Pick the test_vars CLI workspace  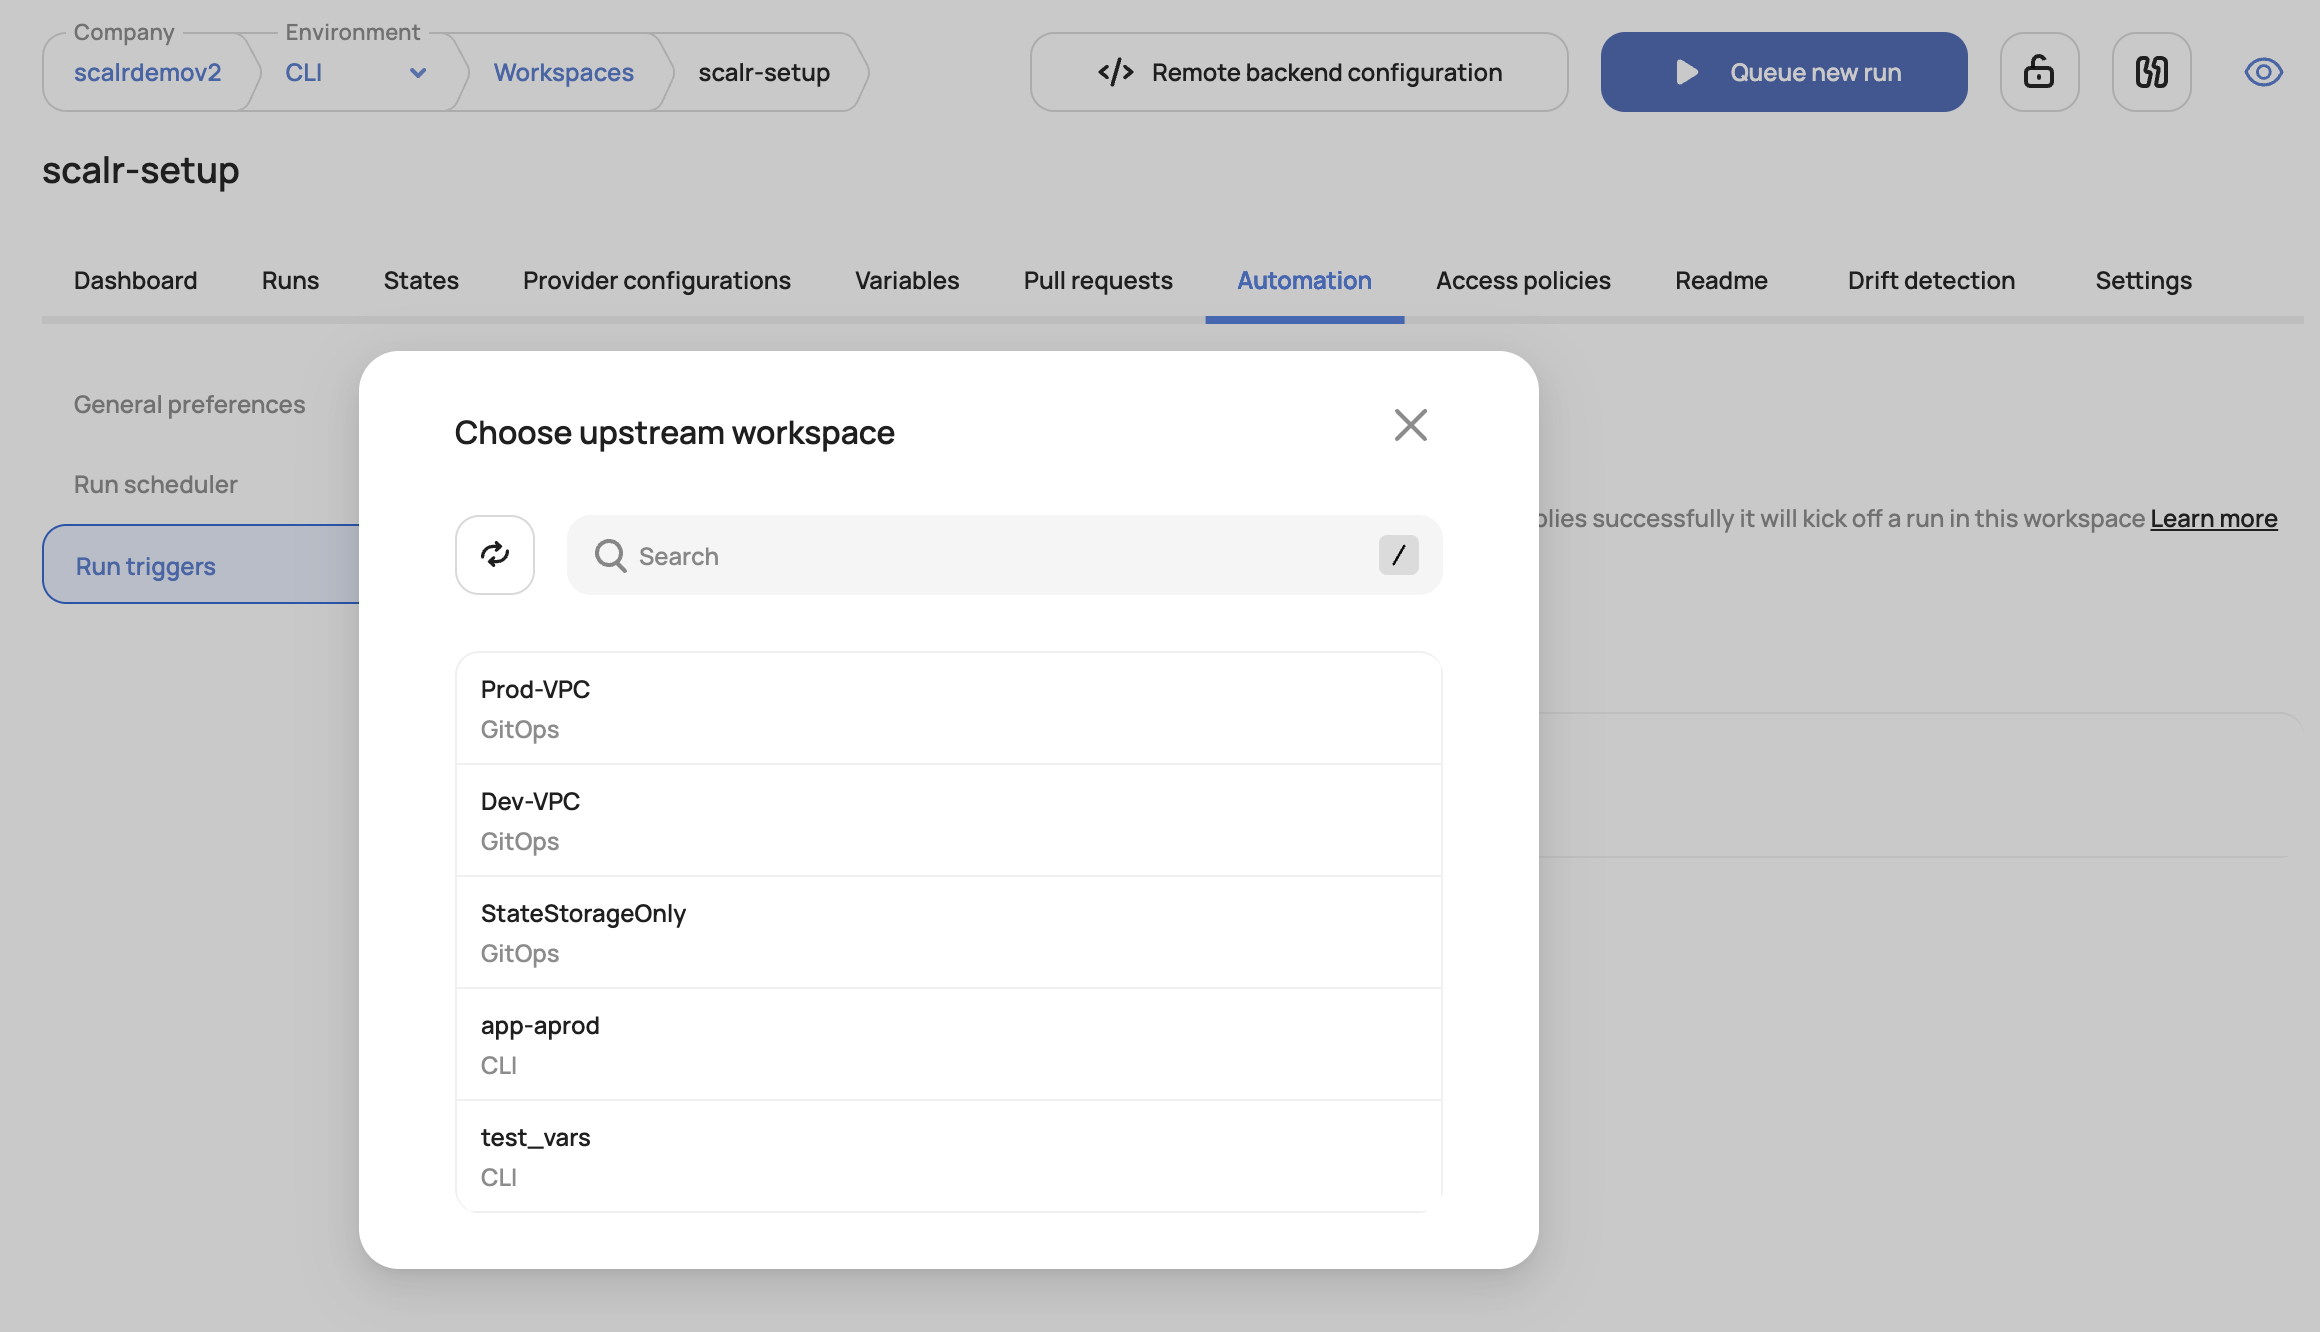[947, 1156]
